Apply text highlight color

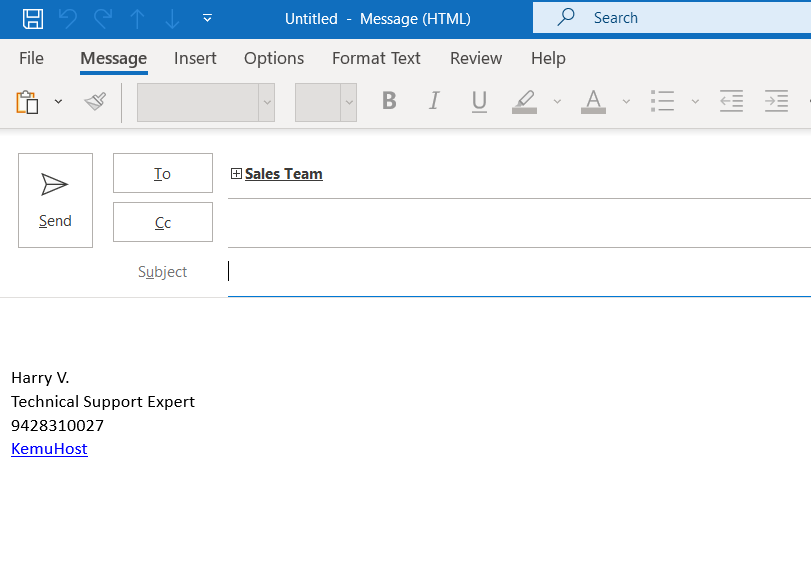pyautogui.click(x=524, y=101)
